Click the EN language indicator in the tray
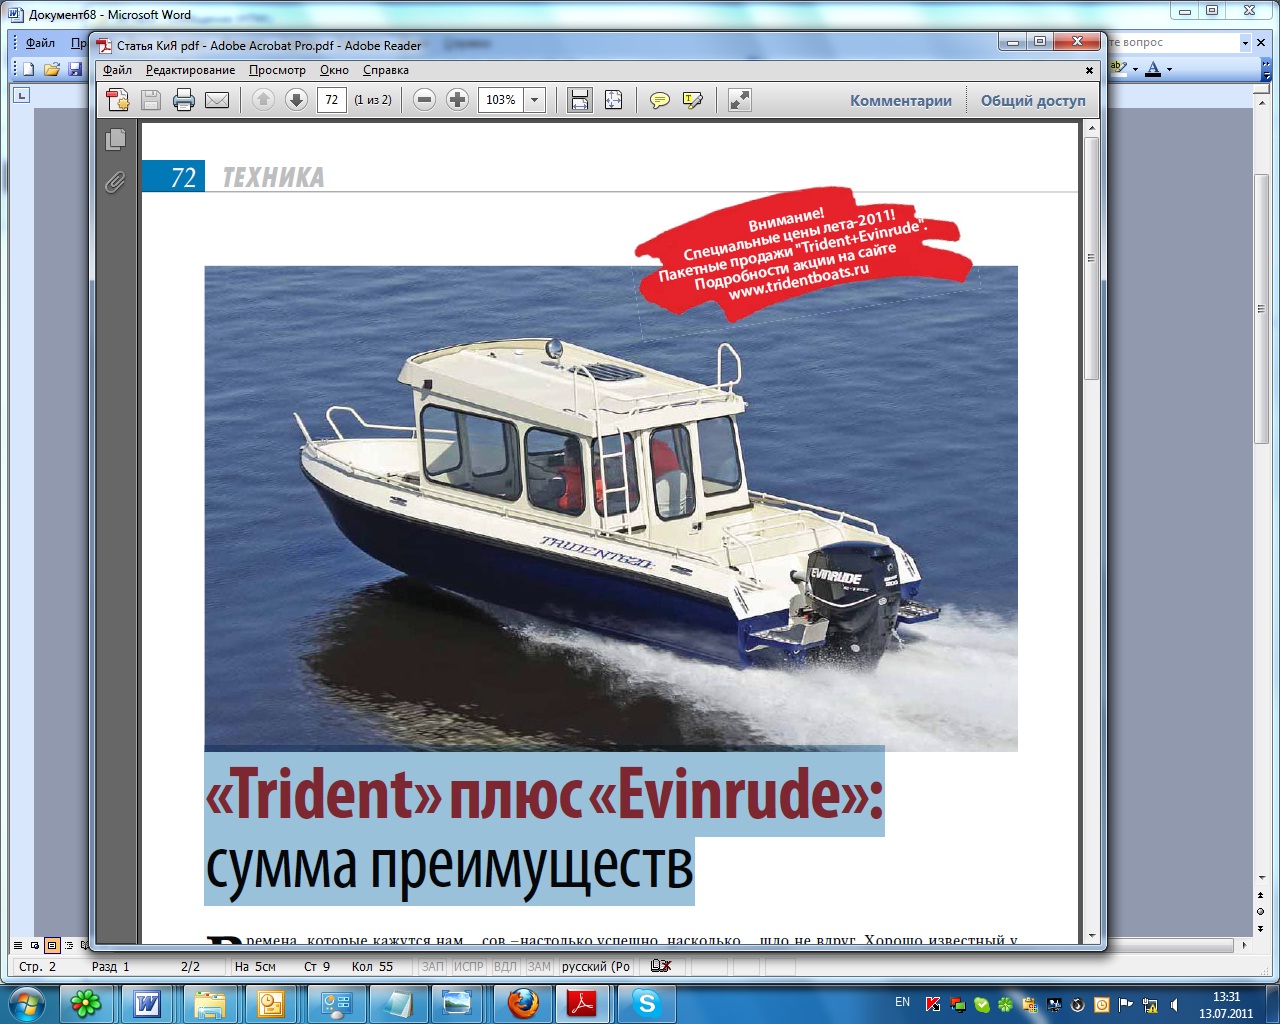This screenshot has width=1280, height=1024. pos(903,1002)
